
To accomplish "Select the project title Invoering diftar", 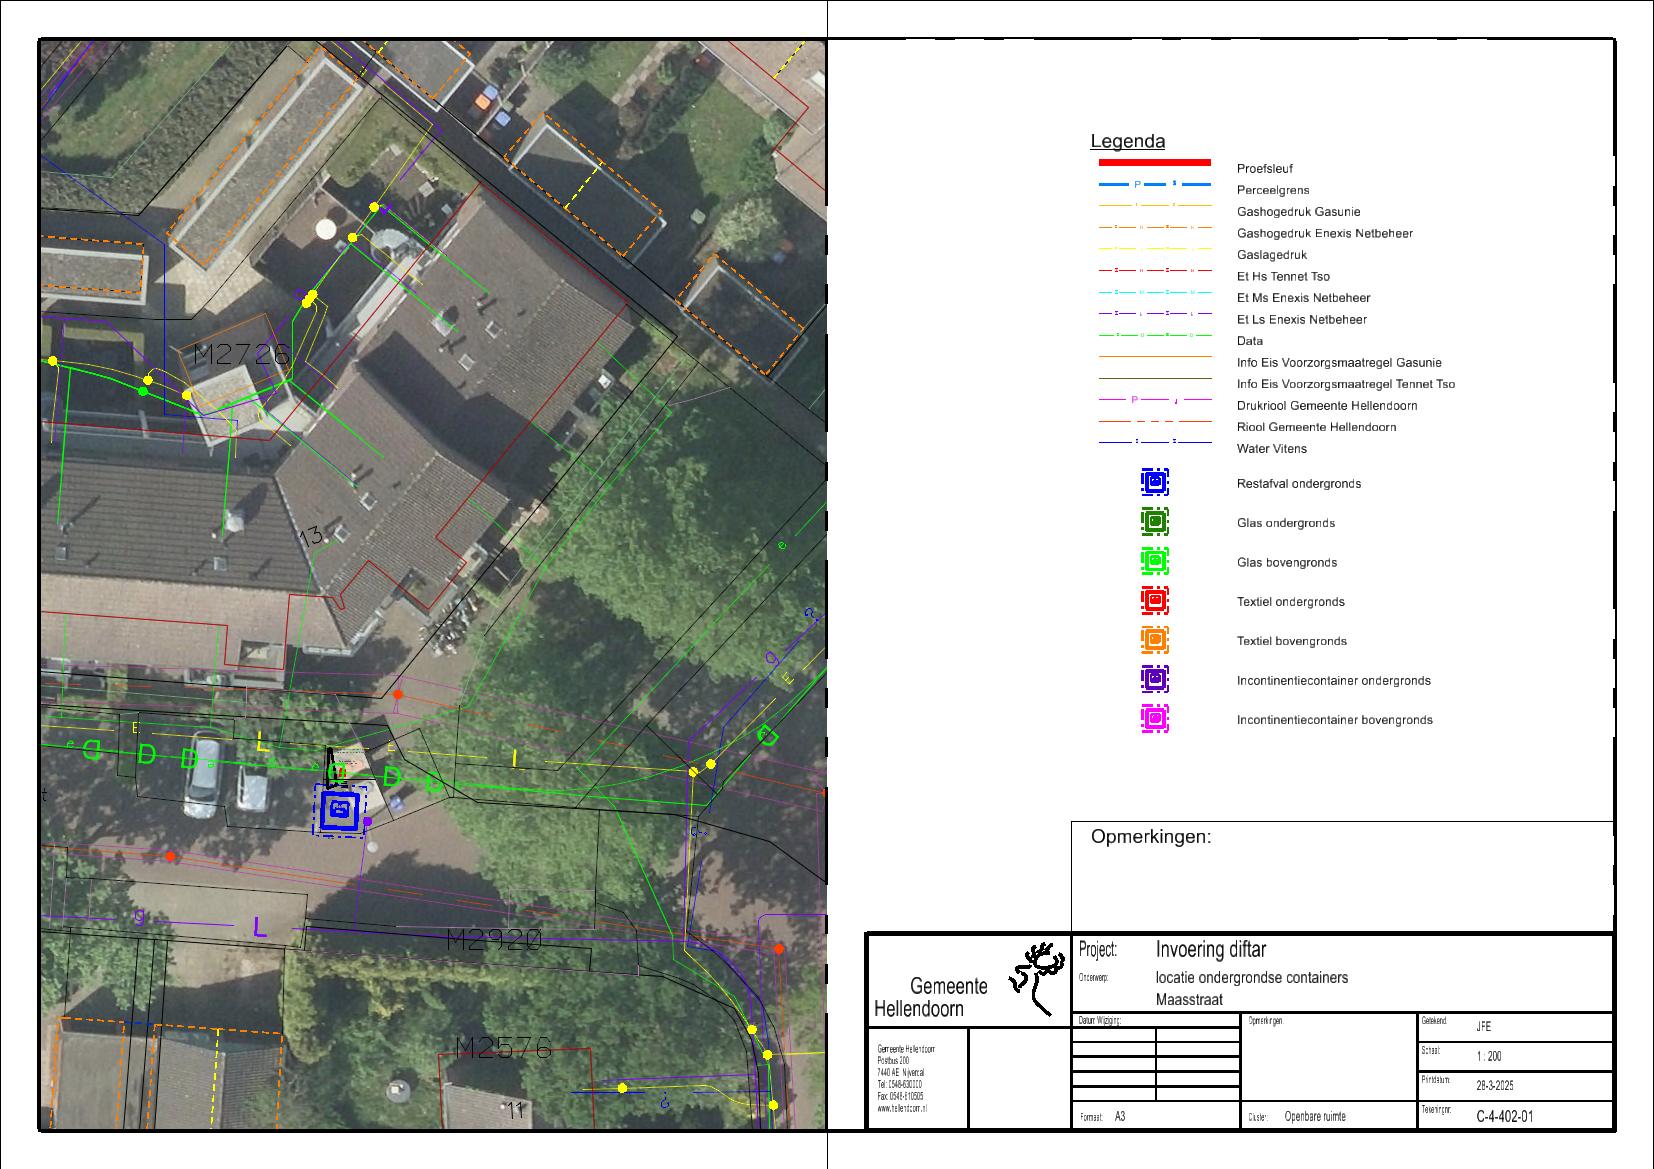I will coord(1210,950).
